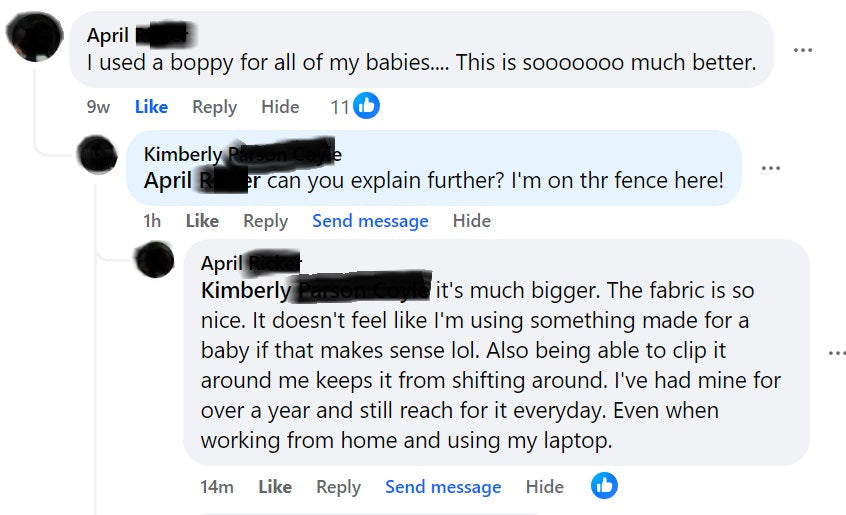846x515 pixels.
Task: Open the options menu on April's top comment
Action: (x=802, y=50)
